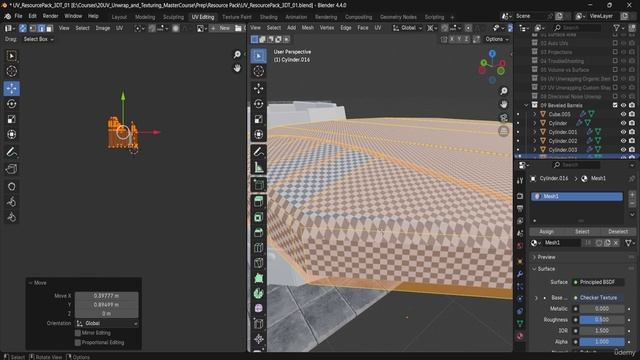Select the Add Cube tool in viewport
640x360 pixels.
click(258, 184)
